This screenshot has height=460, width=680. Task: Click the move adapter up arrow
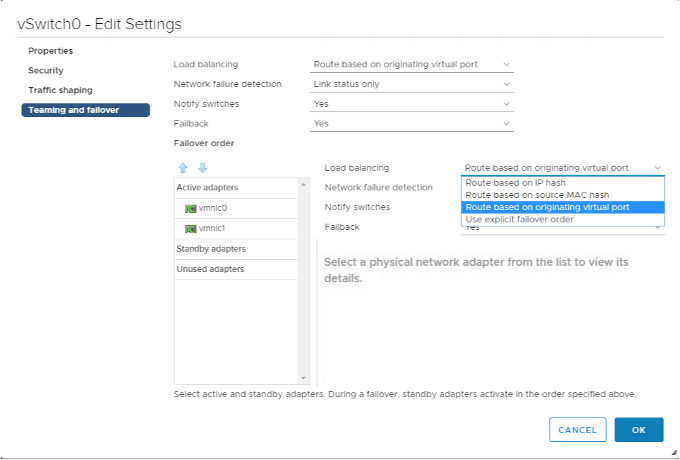tap(183, 168)
